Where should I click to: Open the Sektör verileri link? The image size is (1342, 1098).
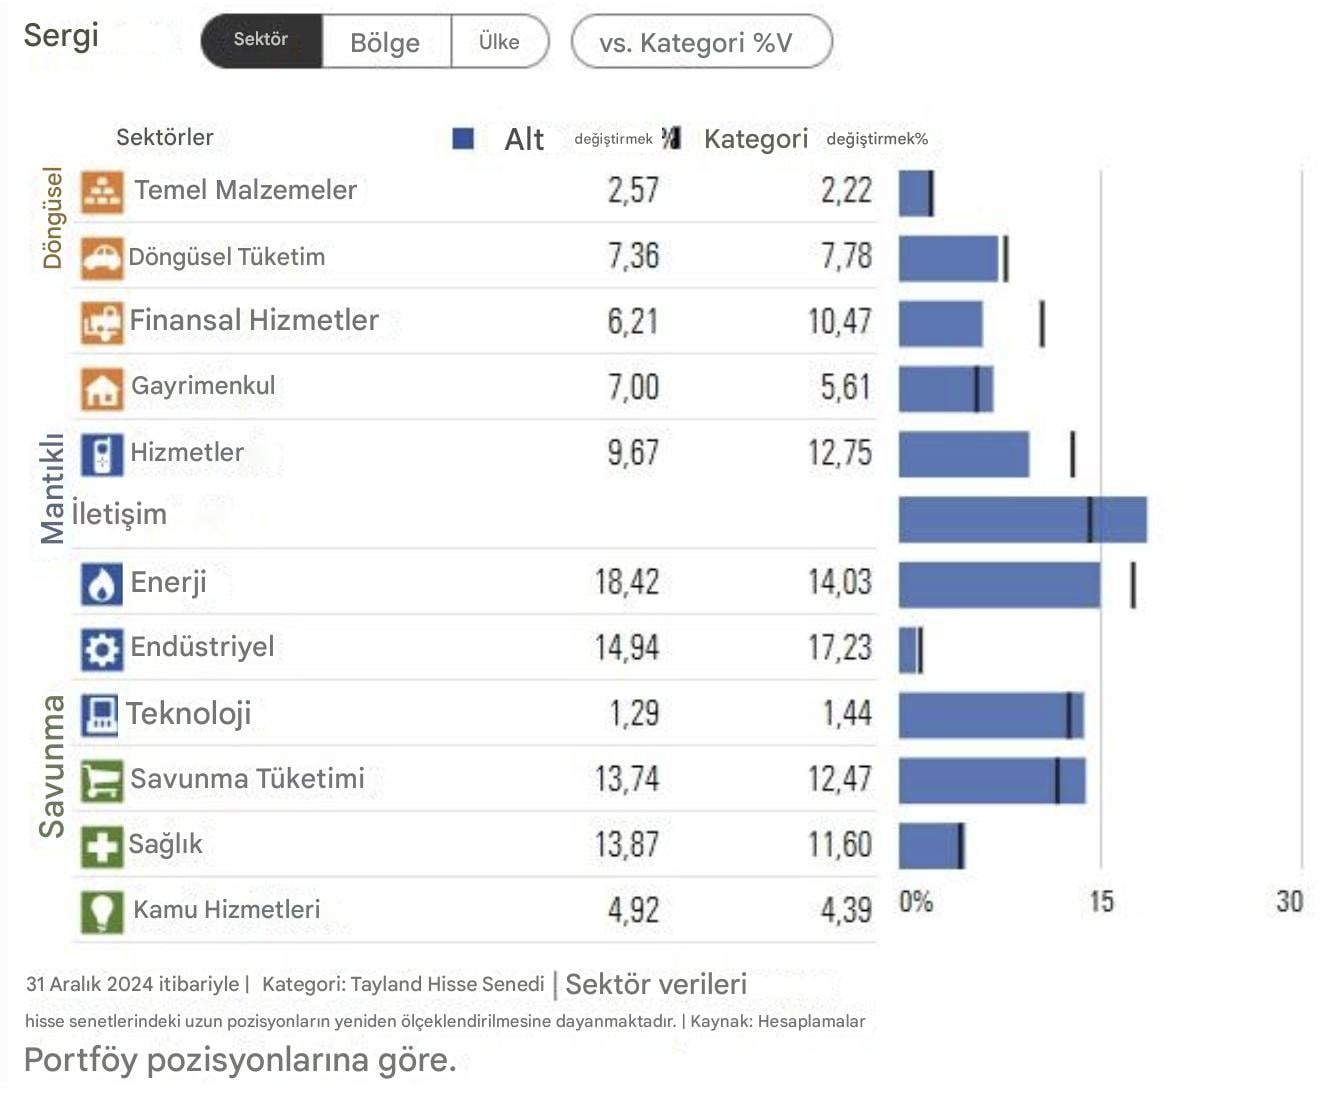[656, 984]
